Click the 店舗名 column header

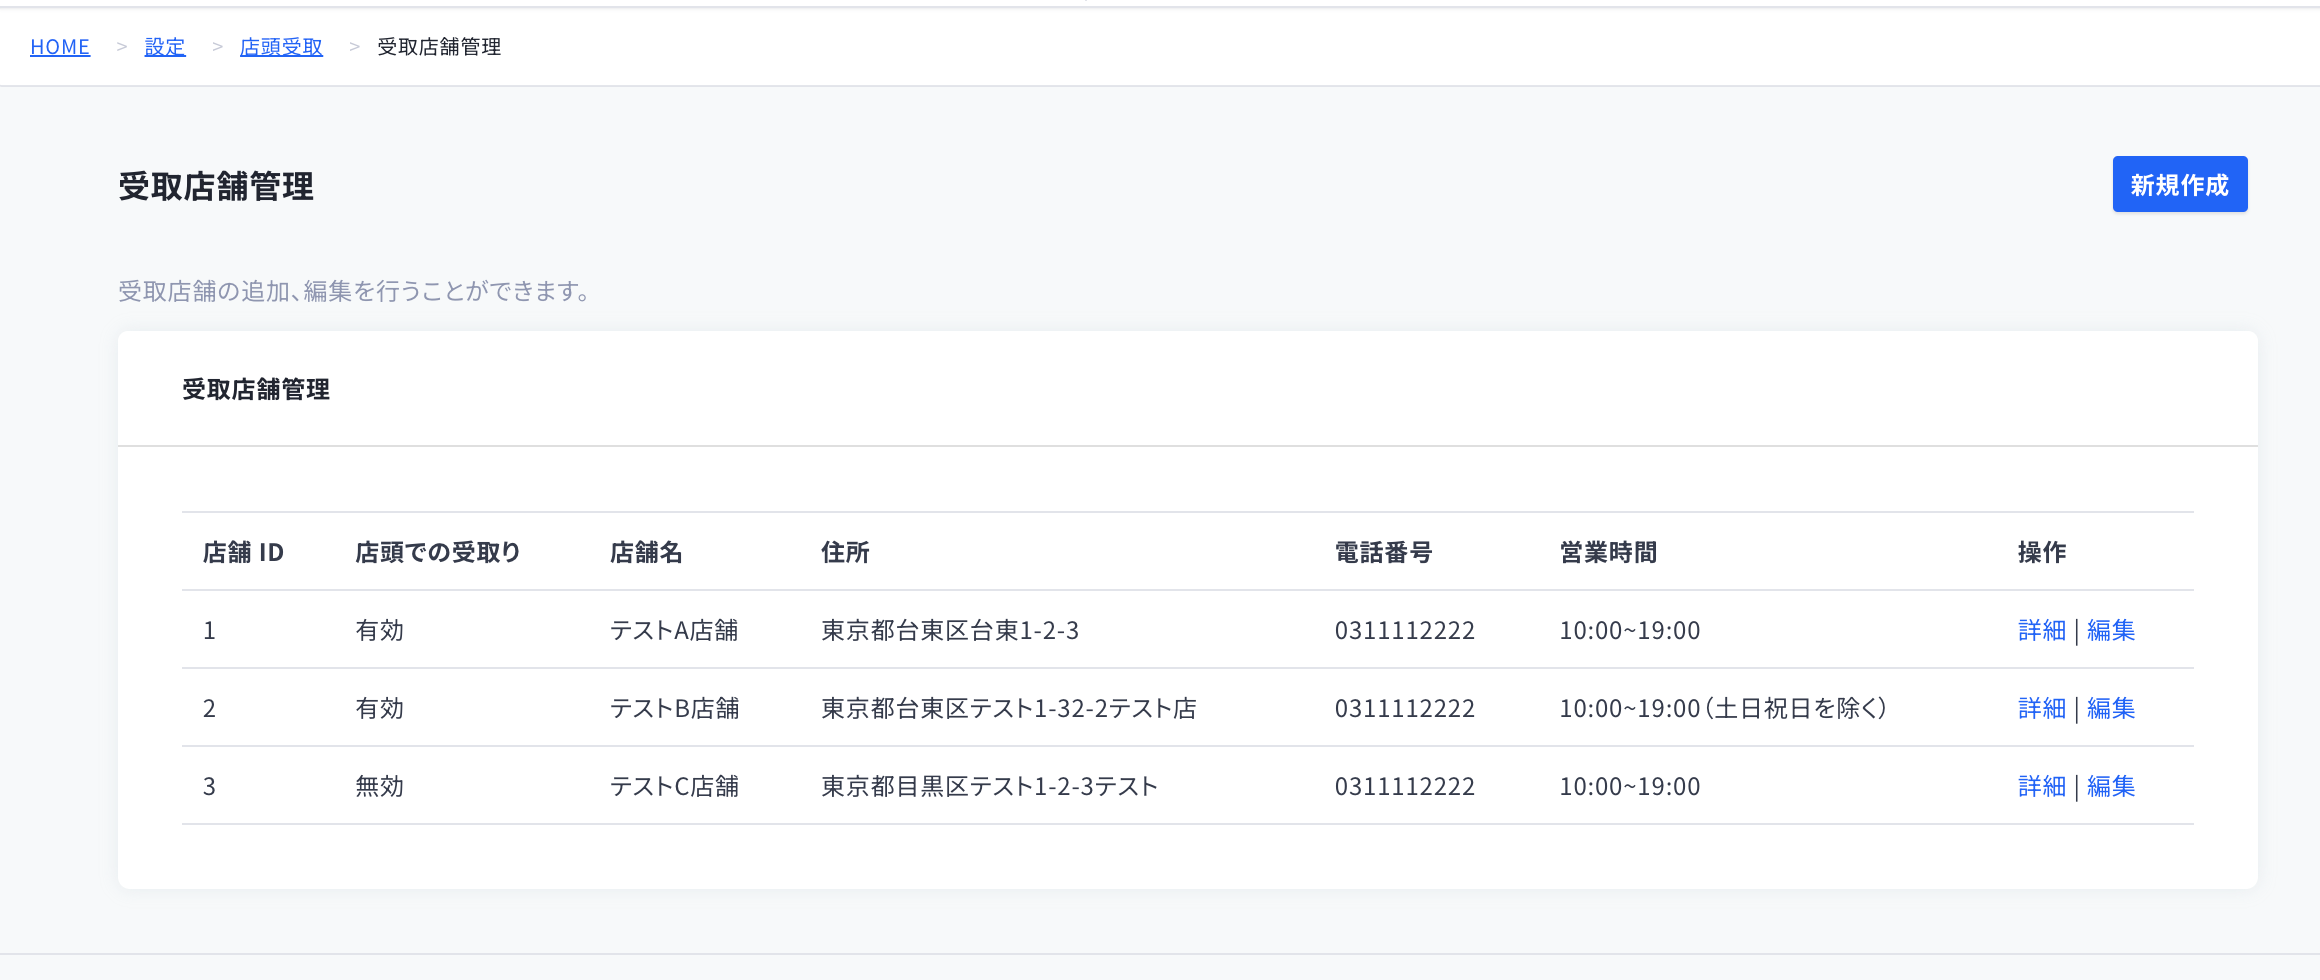tap(646, 552)
